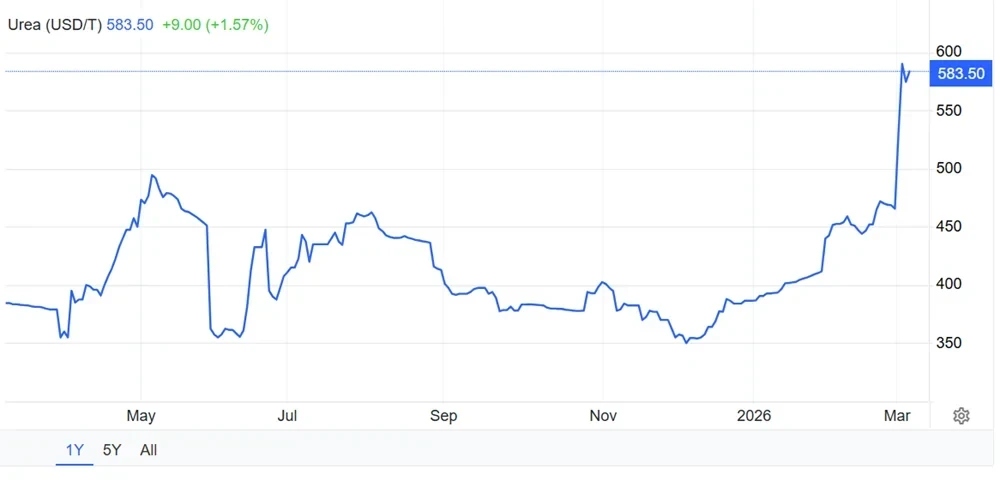
Task: Click the 600 price axis label
Action: point(948,52)
